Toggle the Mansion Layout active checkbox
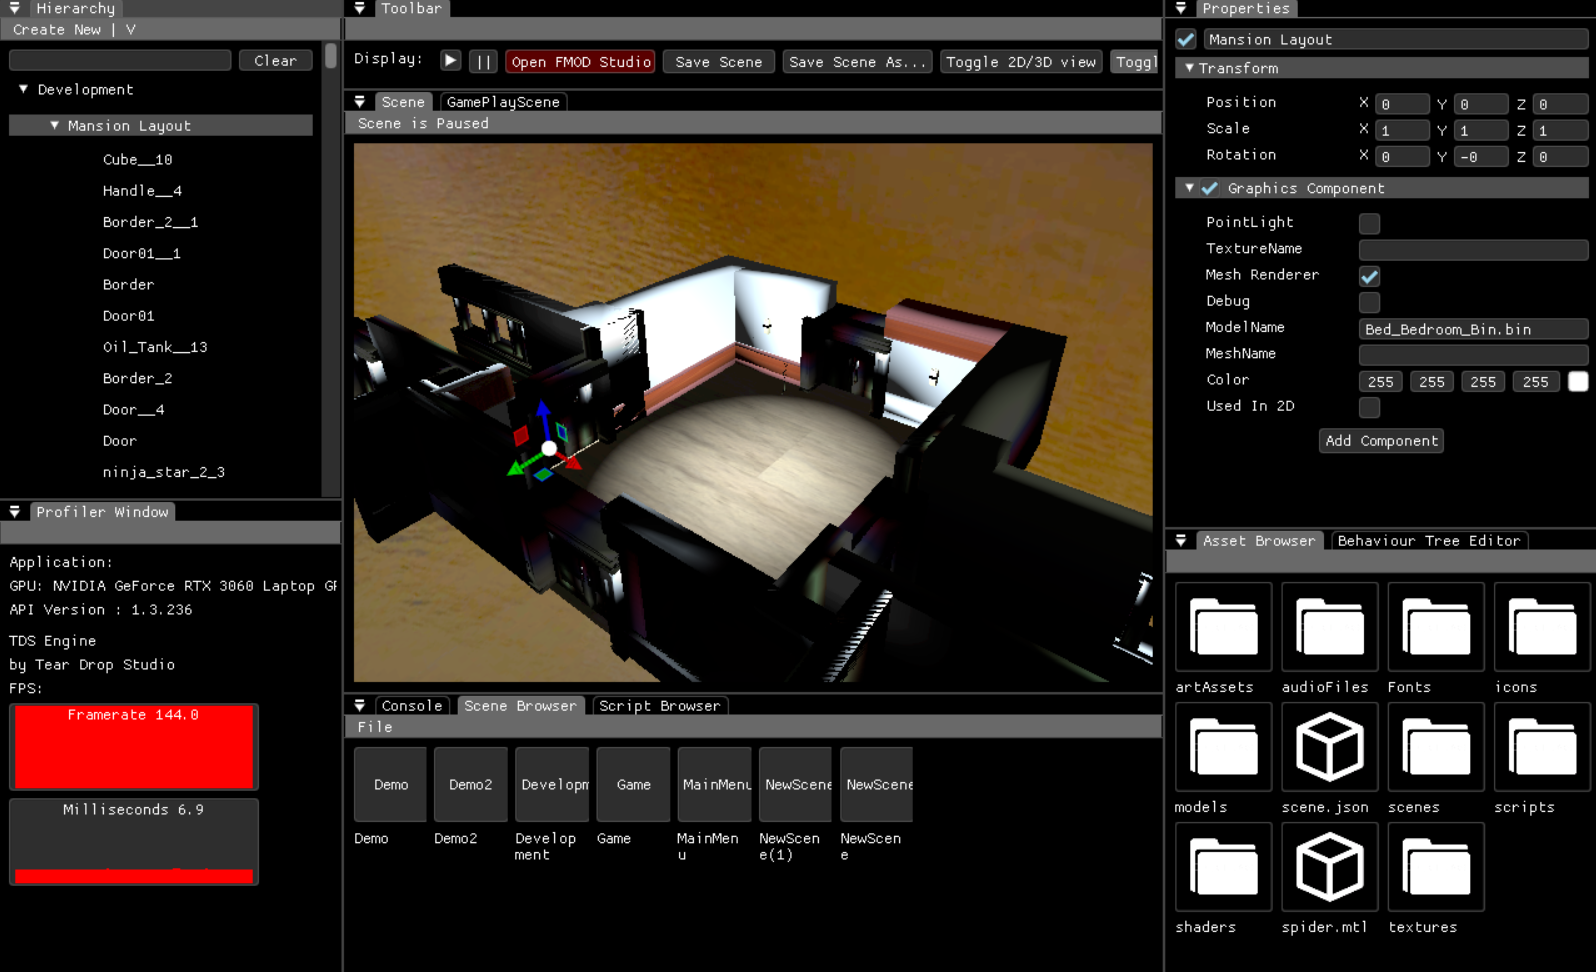Viewport: 1596px width, 972px height. pyautogui.click(x=1186, y=39)
